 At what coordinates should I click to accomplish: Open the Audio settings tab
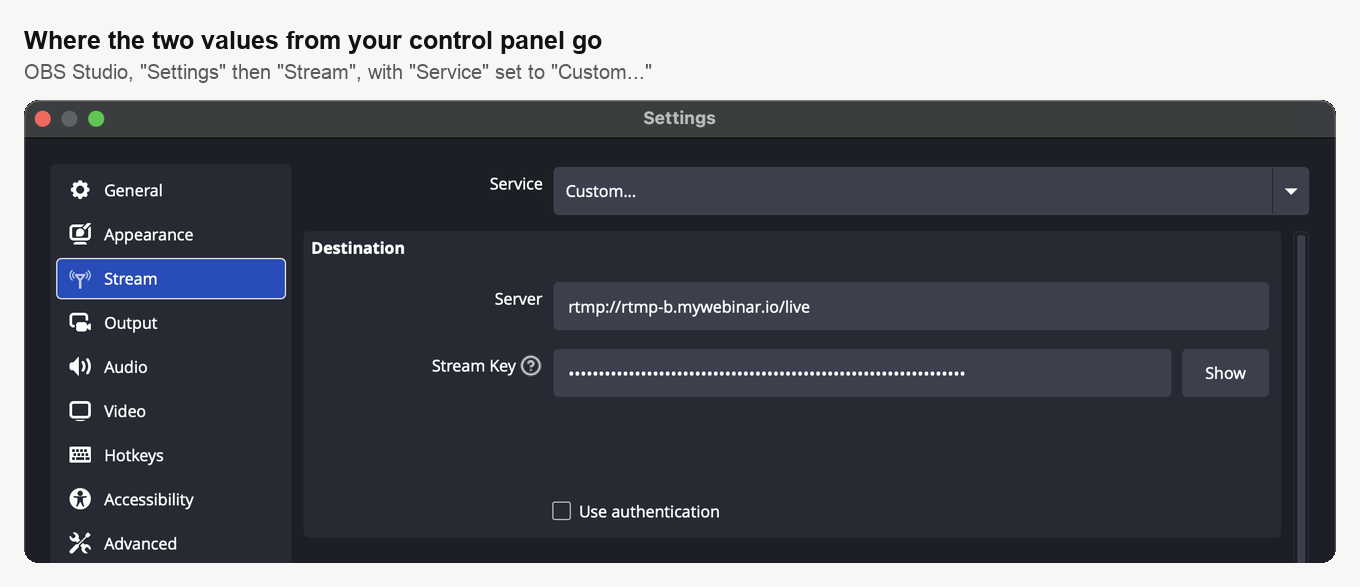[171, 366]
